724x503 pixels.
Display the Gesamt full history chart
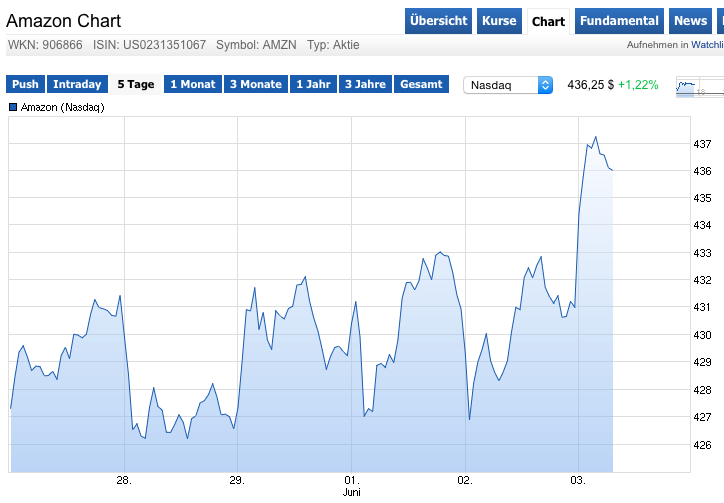coord(421,85)
